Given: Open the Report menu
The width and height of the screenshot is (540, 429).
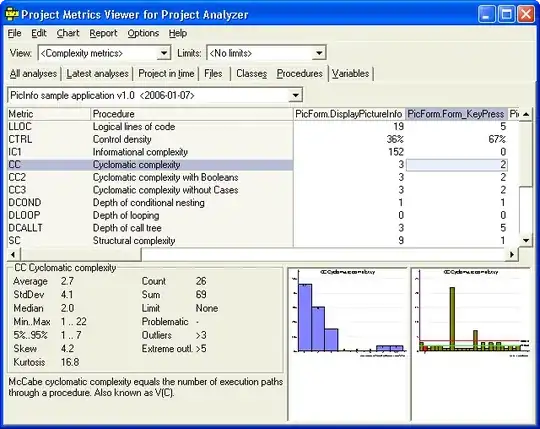Looking at the screenshot, I should click(x=103, y=33).
